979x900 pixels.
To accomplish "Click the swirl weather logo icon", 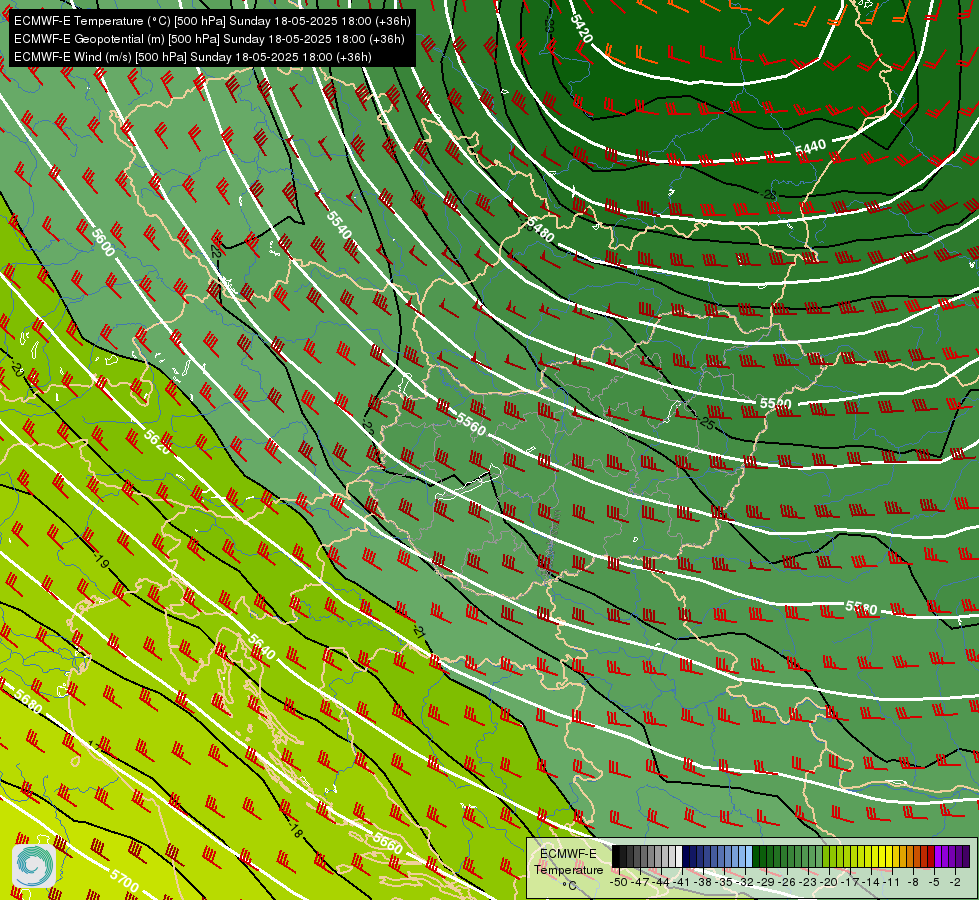I will (x=34, y=865).
